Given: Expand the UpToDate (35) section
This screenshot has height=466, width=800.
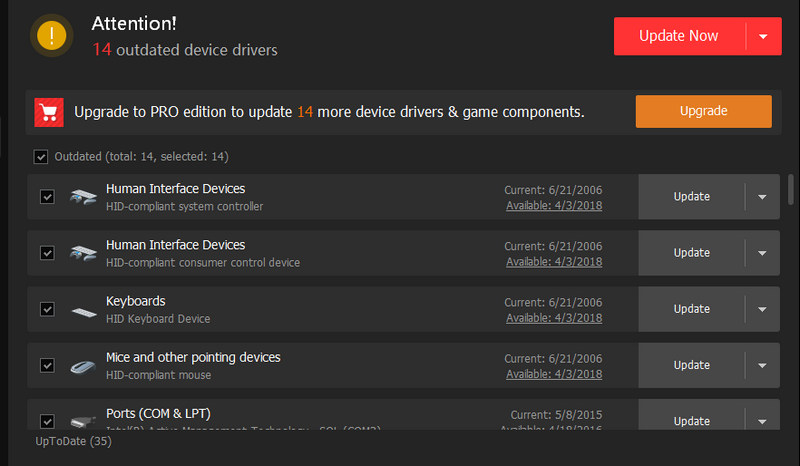Looking at the screenshot, I should 74,441.
